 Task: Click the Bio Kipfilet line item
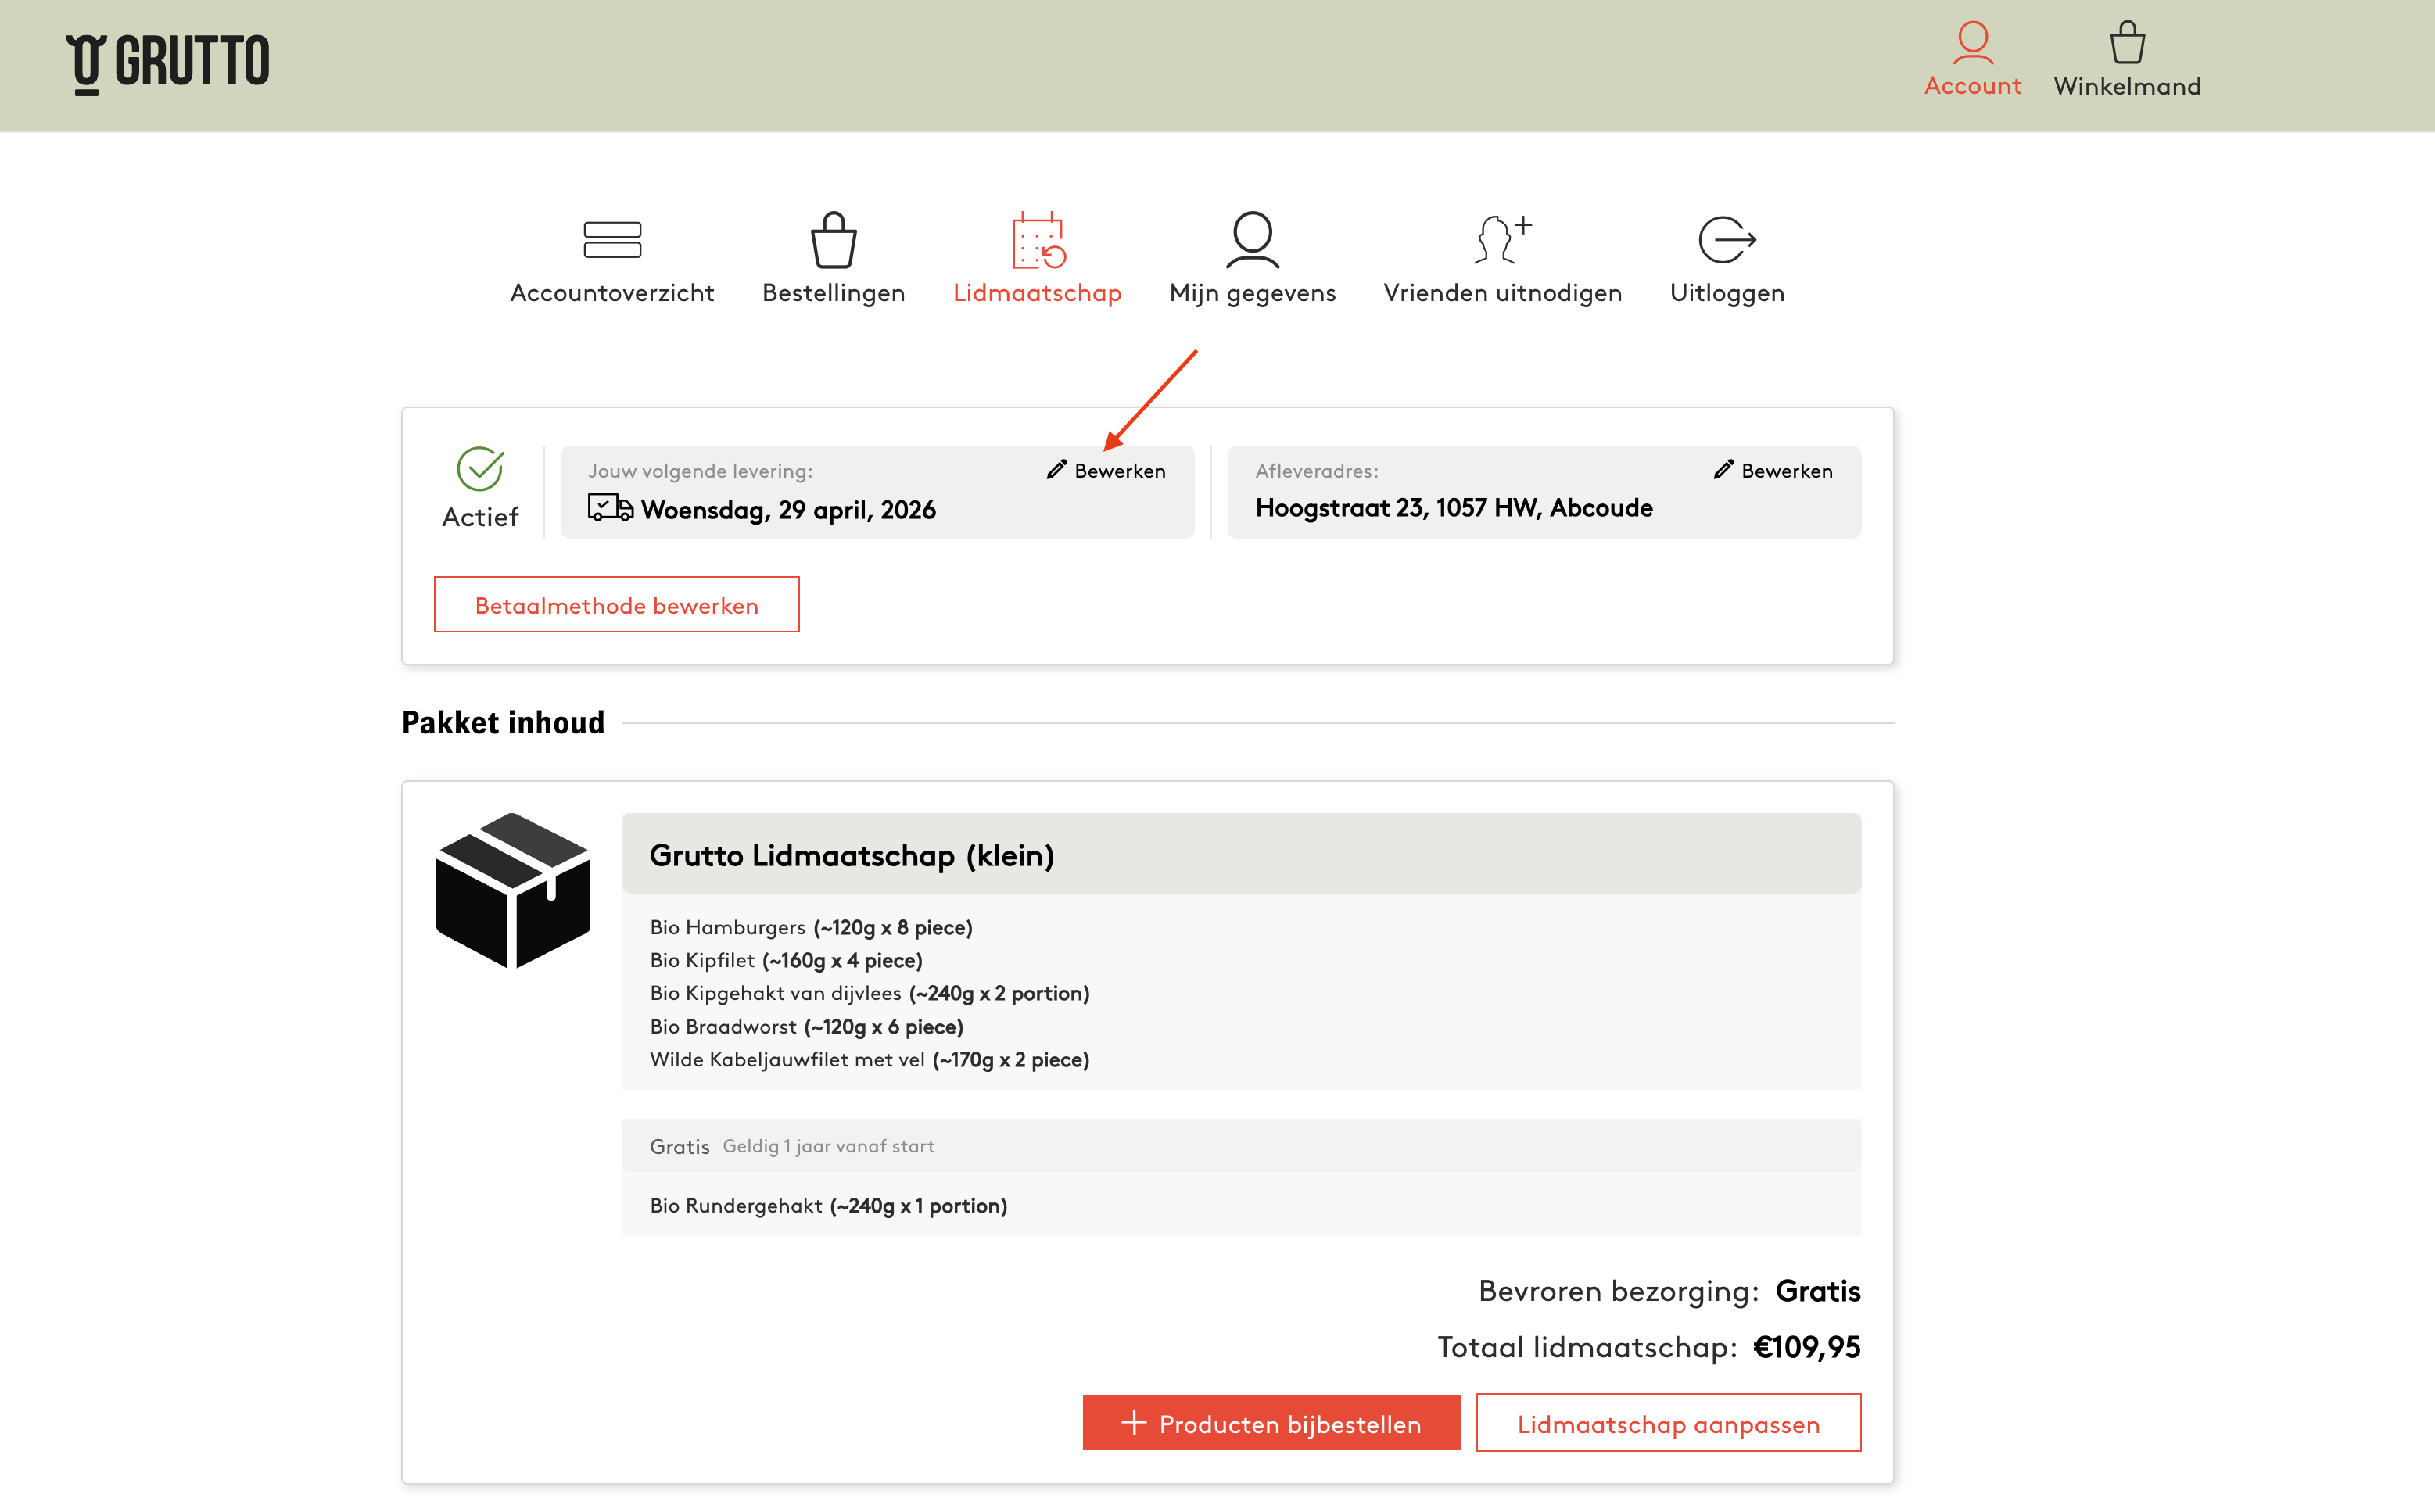786,961
